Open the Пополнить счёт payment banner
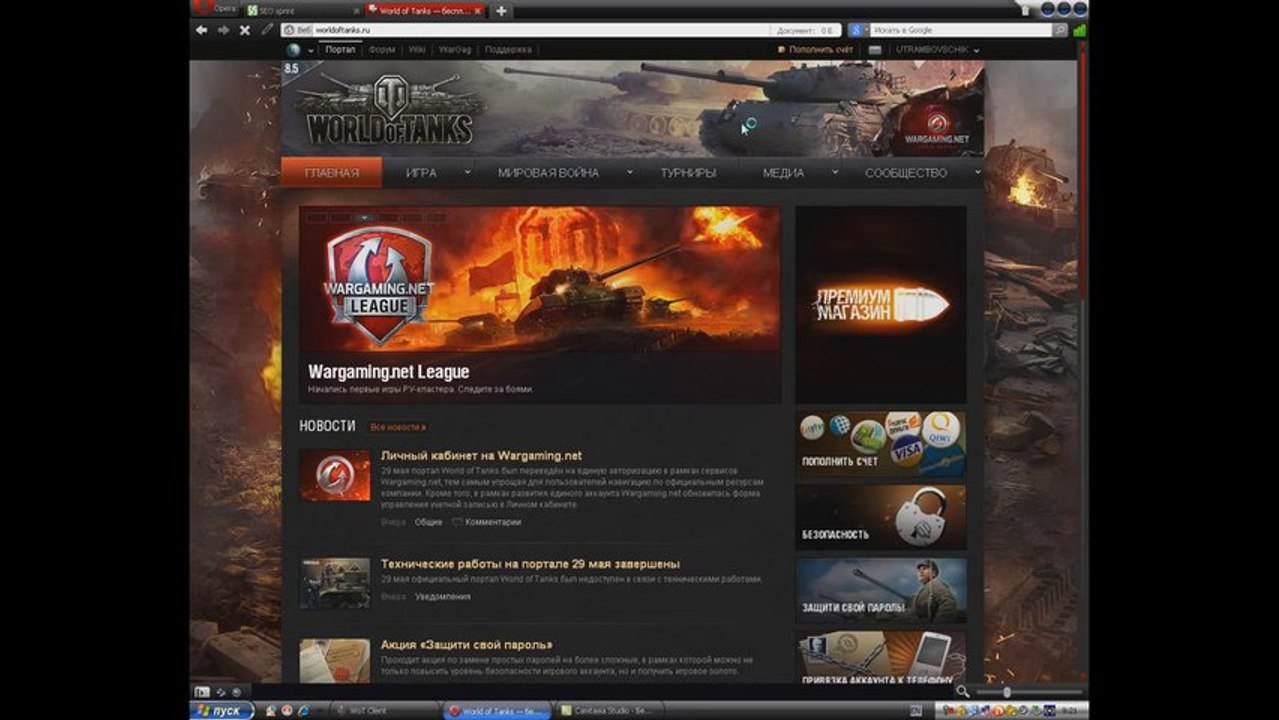 pyautogui.click(x=881, y=443)
